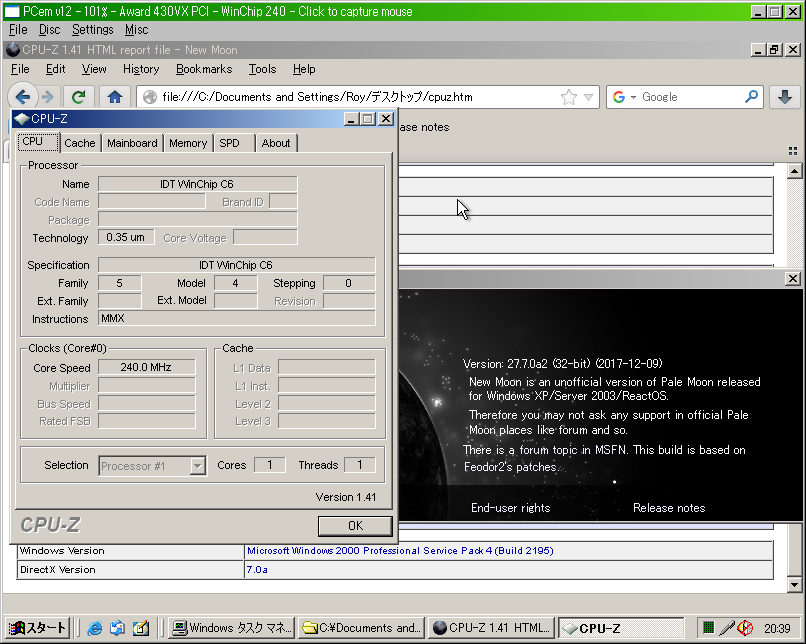
Task: Go to the browser home page icon
Action: (115, 97)
